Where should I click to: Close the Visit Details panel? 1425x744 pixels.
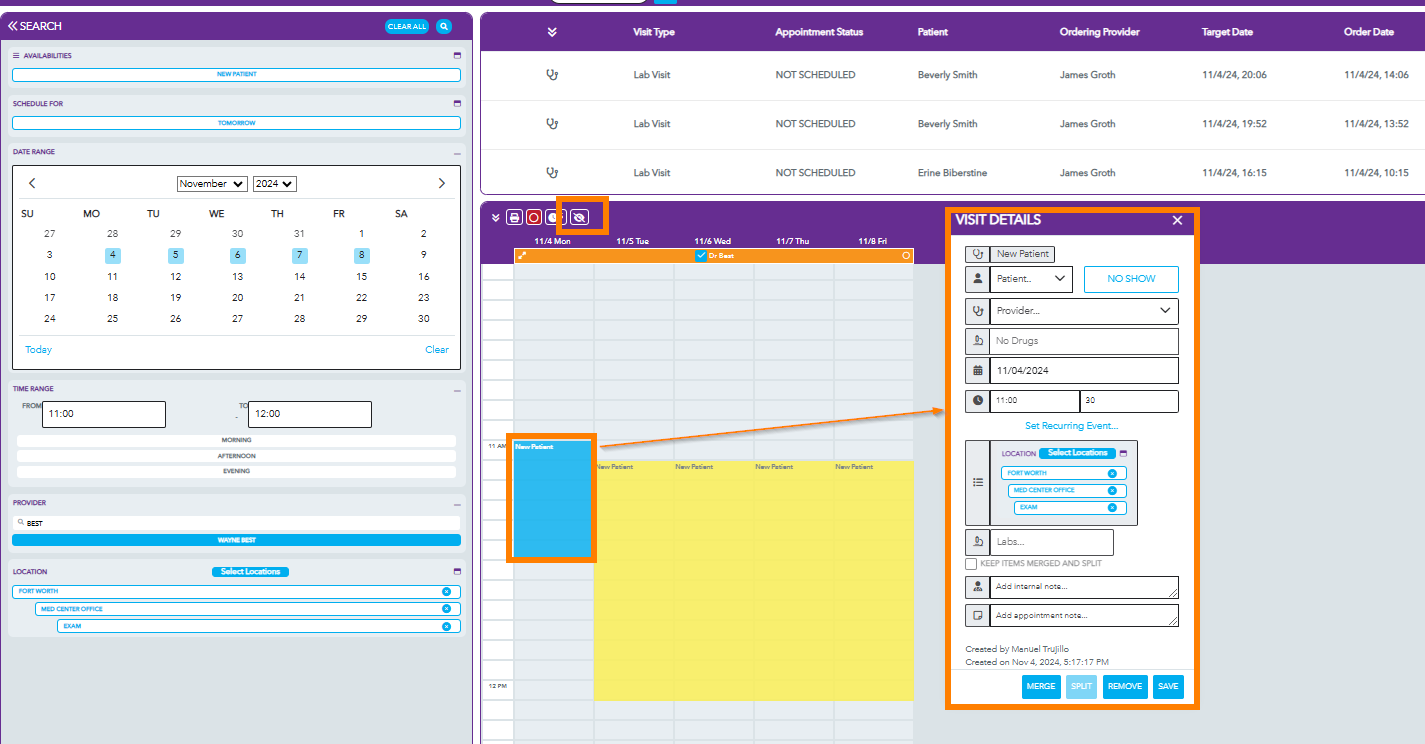point(1177,221)
